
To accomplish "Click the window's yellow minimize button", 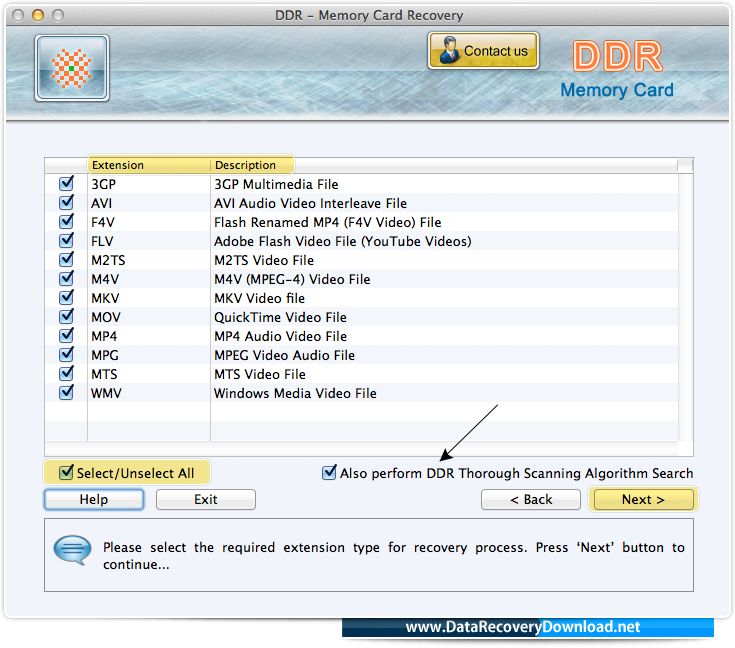I will pyautogui.click(x=38, y=15).
